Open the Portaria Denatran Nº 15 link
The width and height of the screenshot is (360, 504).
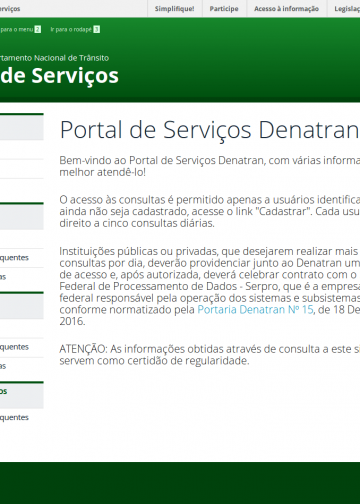click(255, 309)
